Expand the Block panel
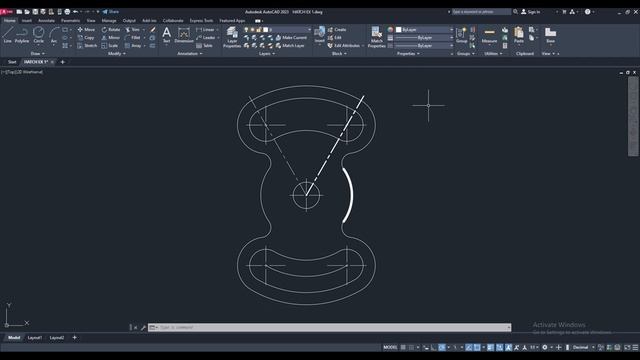The height and width of the screenshot is (360, 640). (x=339, y=53)
